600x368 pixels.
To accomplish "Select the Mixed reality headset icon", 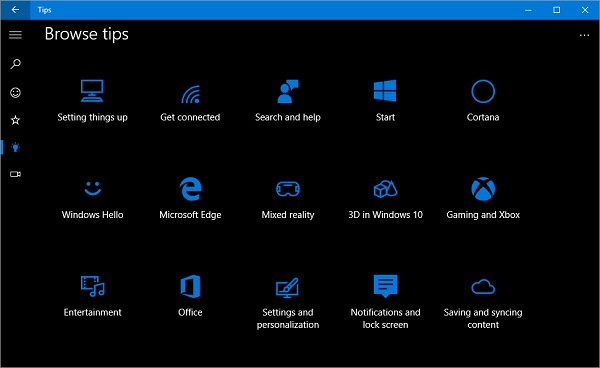I will tap(288, 189).
